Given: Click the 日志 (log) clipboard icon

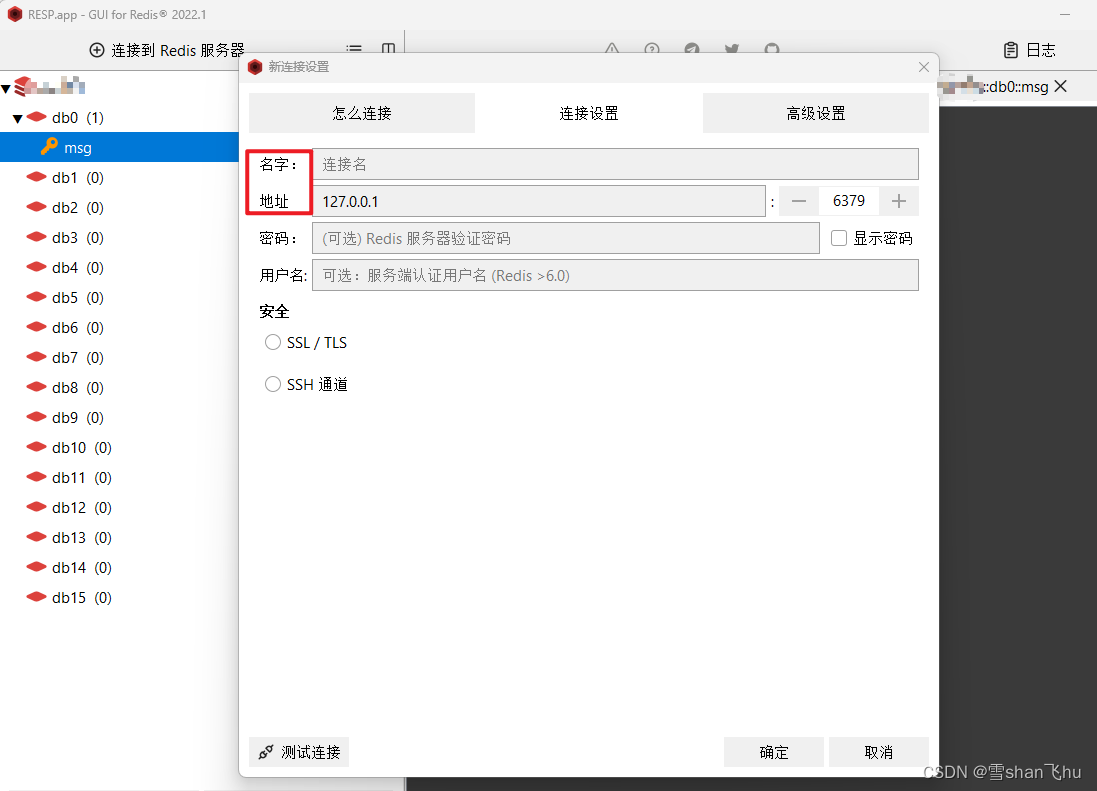Looking at the screenshot, I should tap(1012, 49).
